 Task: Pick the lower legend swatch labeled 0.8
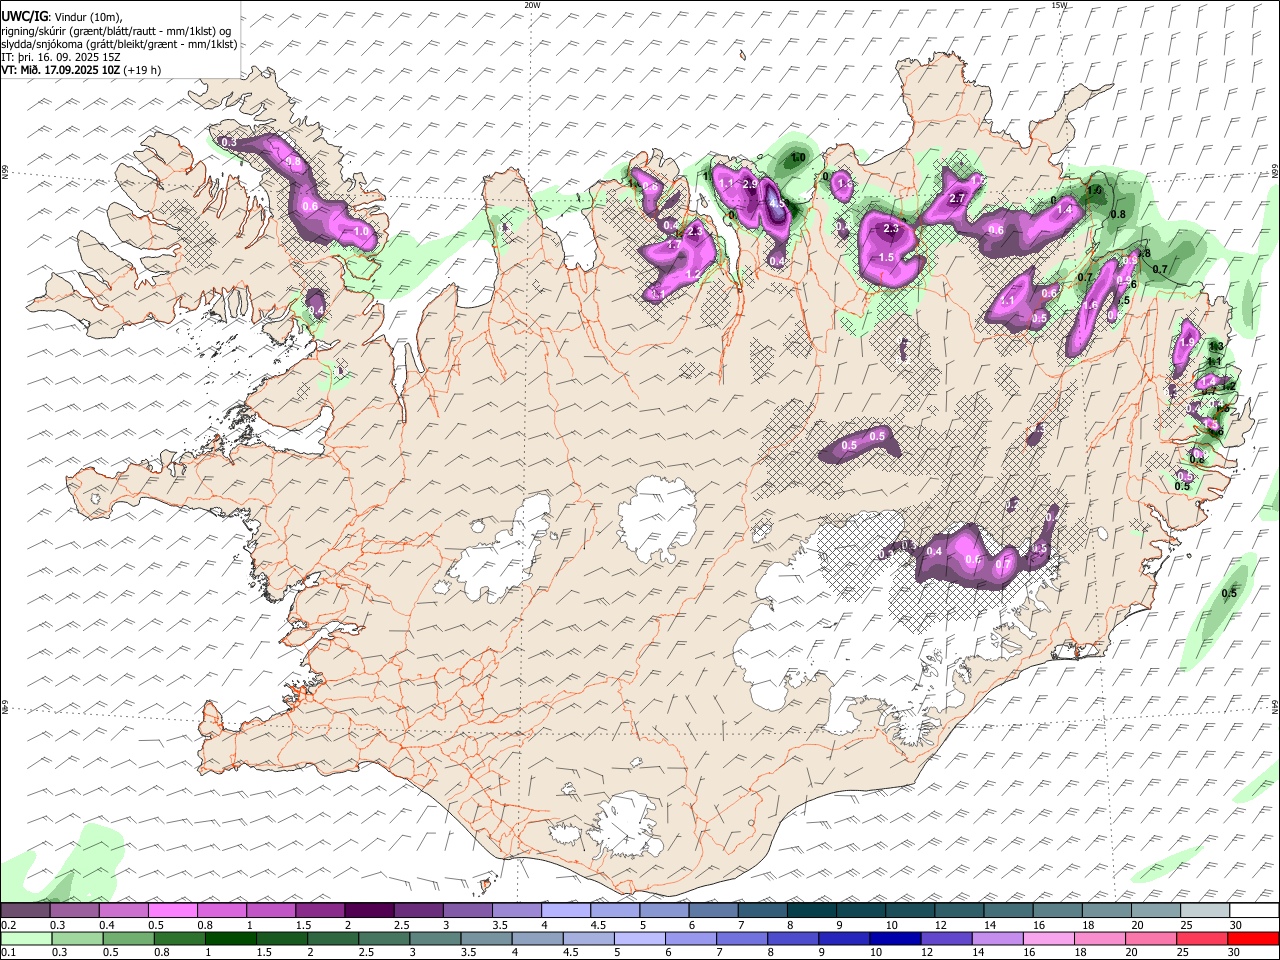179,938
